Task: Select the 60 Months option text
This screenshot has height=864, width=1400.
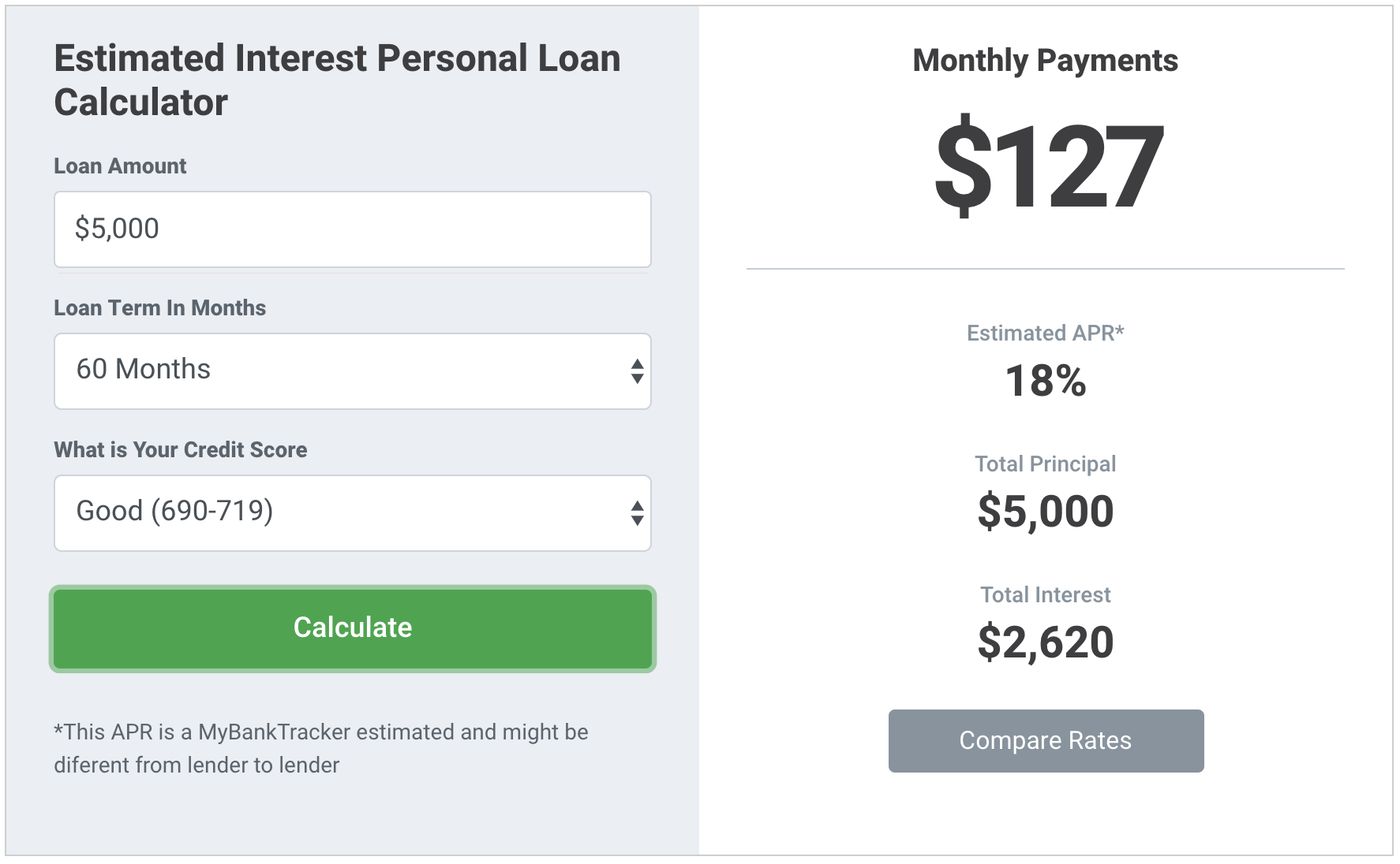Action: pyautogui.click(x=144, y=370)
